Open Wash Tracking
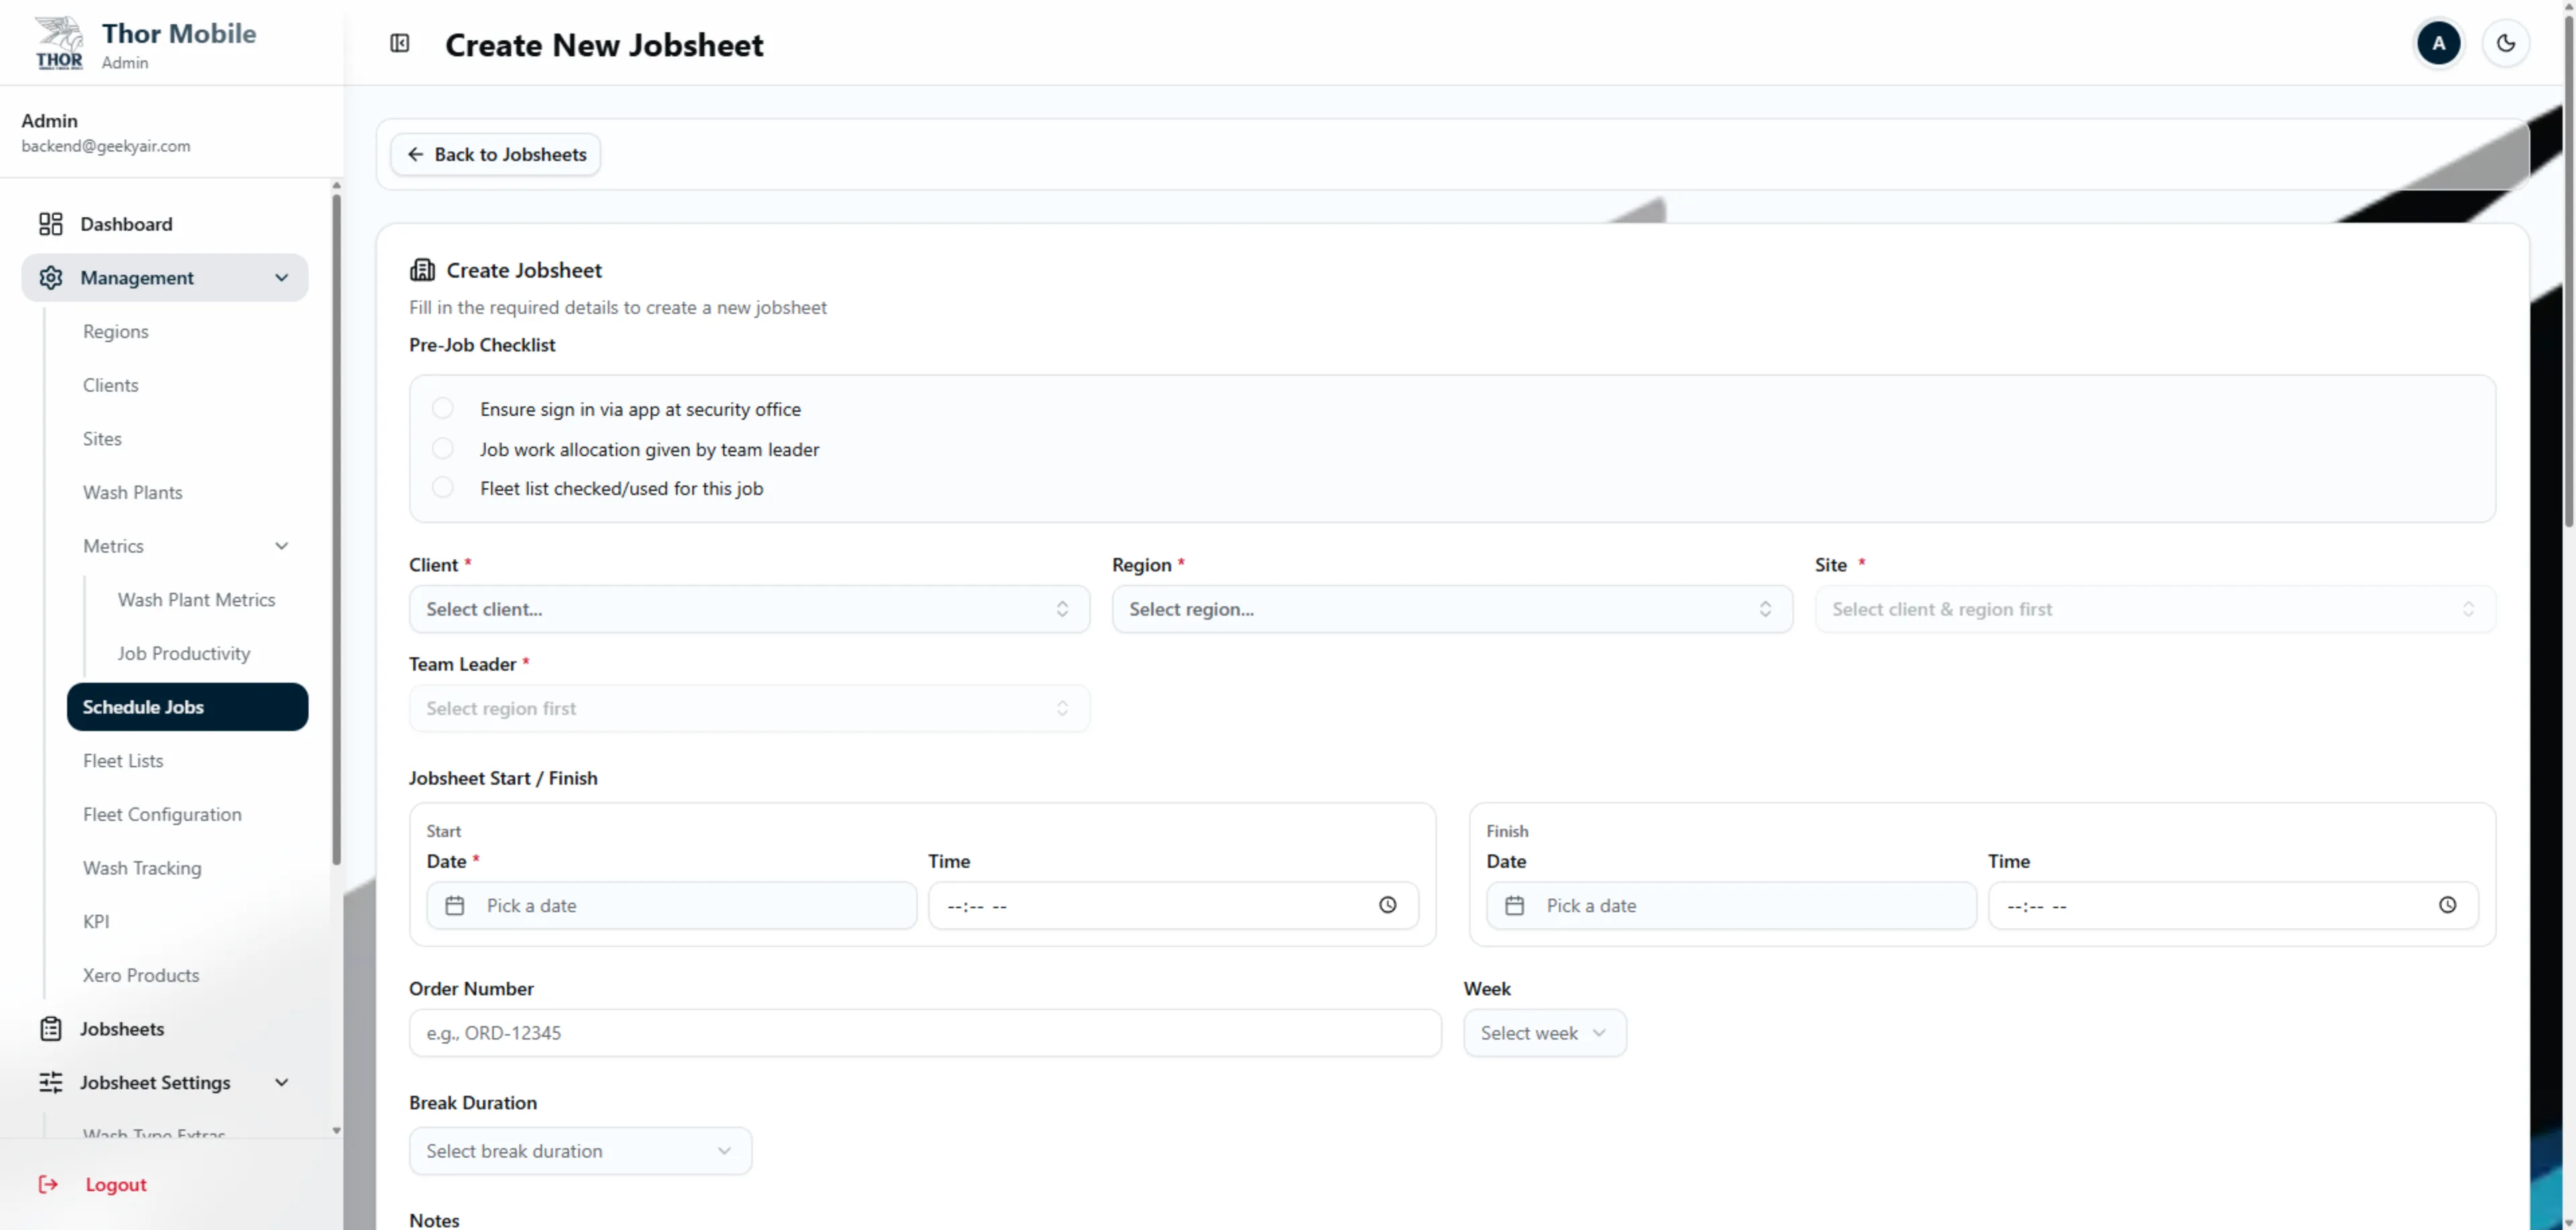The width and height of the screenshot is (2576, 1230). click(142, 868)
